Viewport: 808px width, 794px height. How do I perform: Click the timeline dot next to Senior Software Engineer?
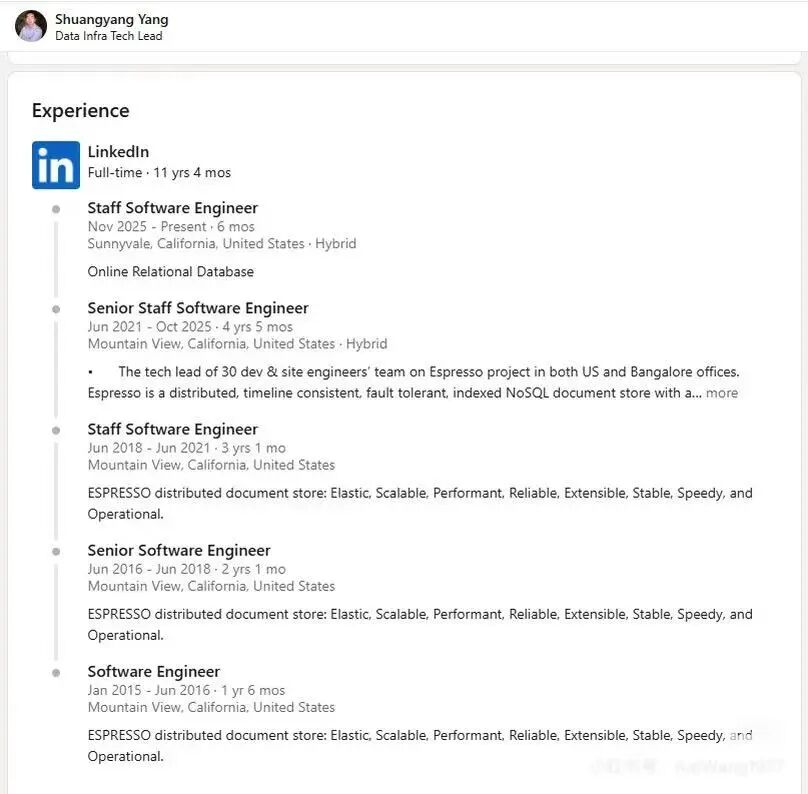pyautogui.click(x=56, y=551)
